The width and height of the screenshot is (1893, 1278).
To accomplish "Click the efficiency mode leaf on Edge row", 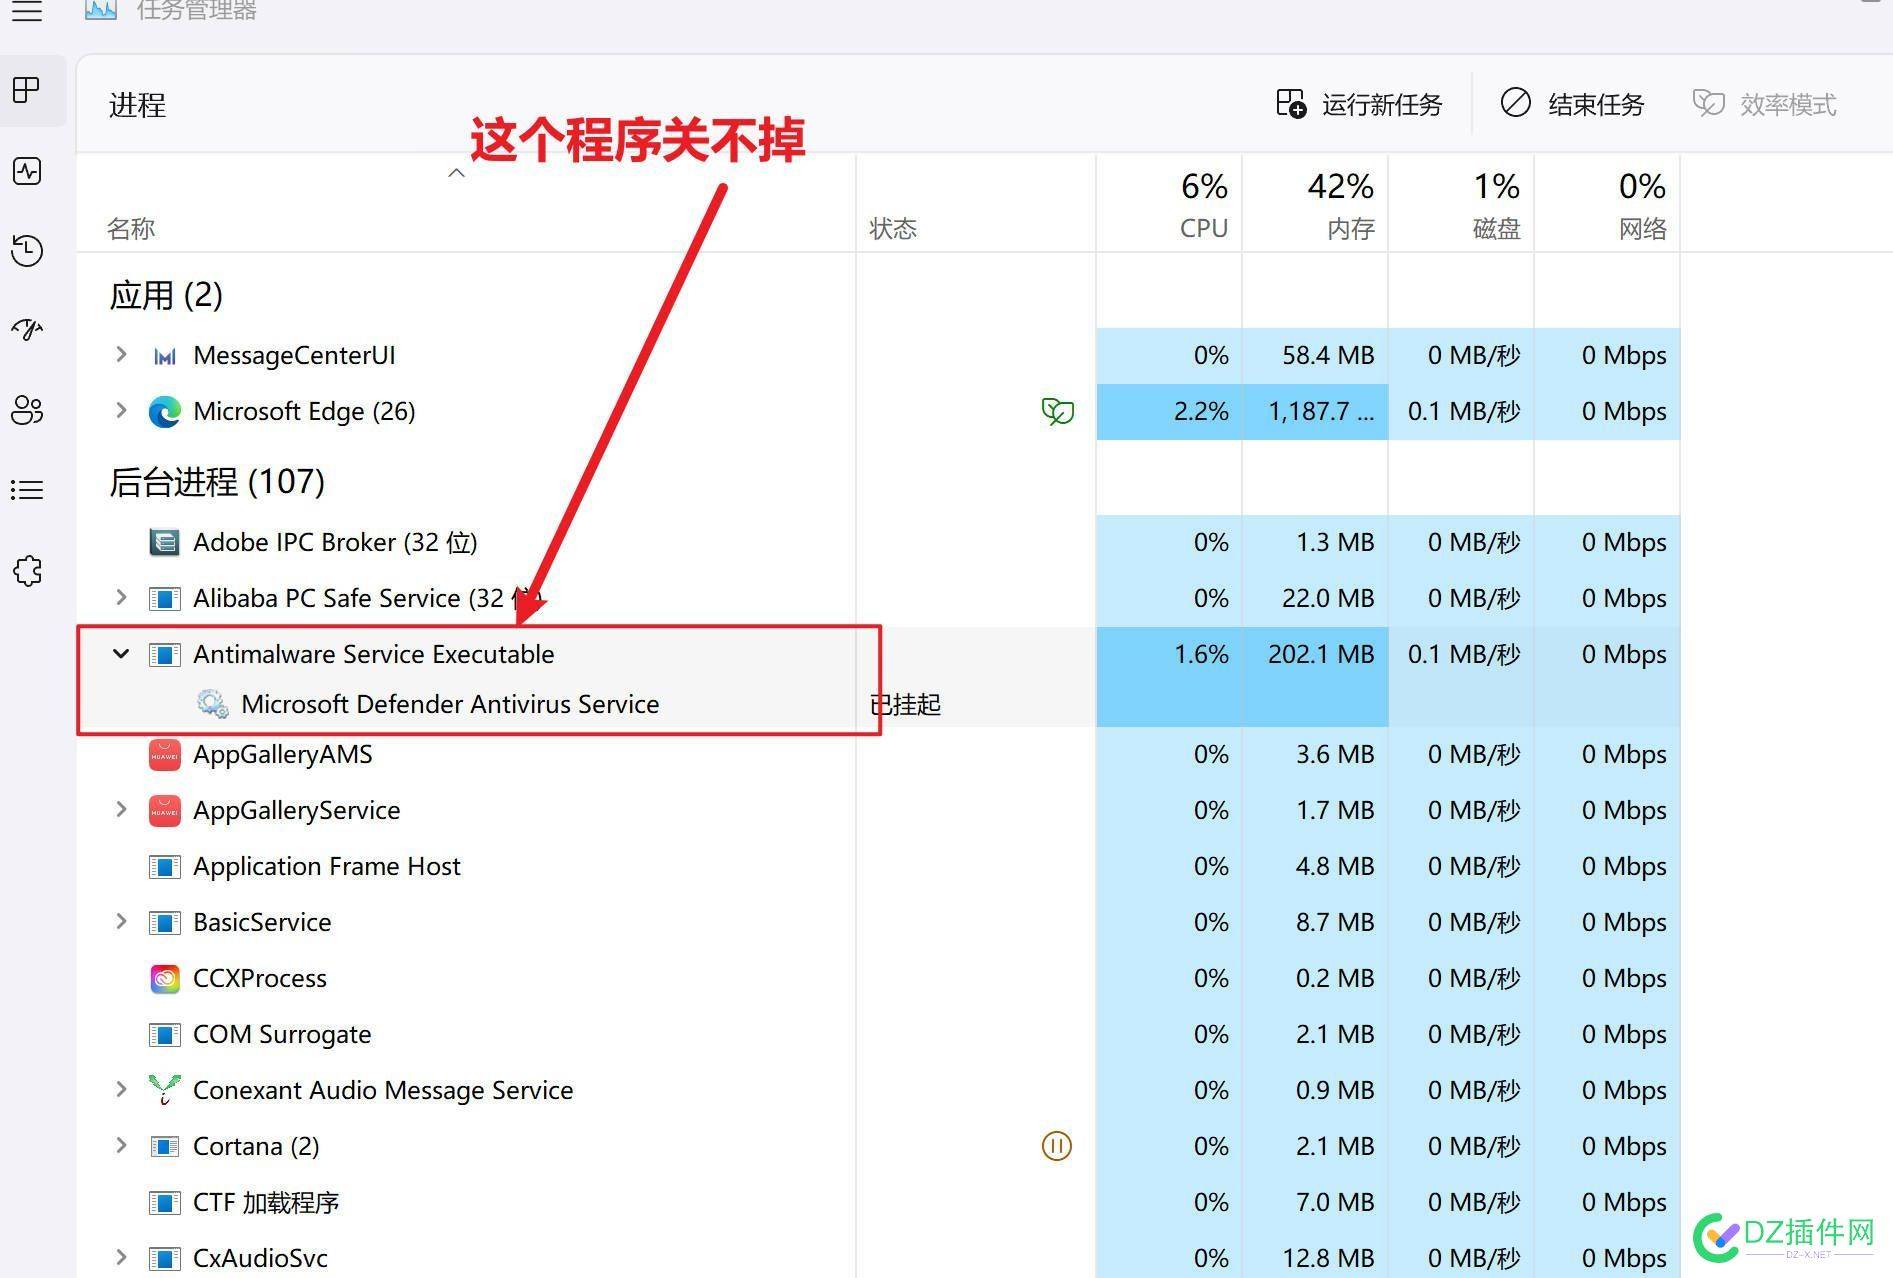I will (x=1057, y=411).
